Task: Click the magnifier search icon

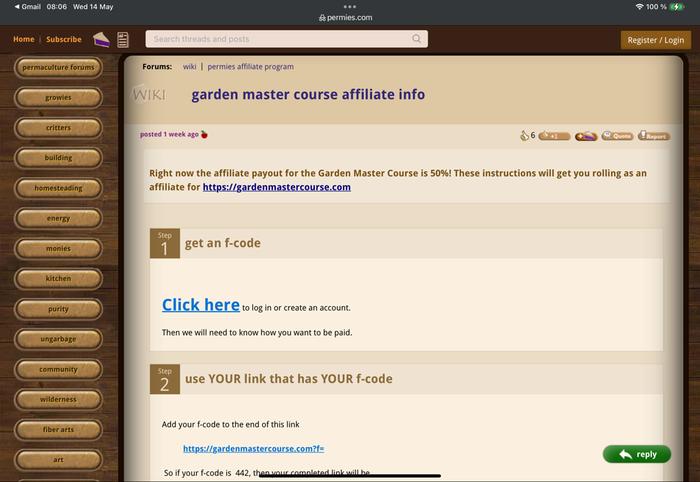Action: (417, 39)
